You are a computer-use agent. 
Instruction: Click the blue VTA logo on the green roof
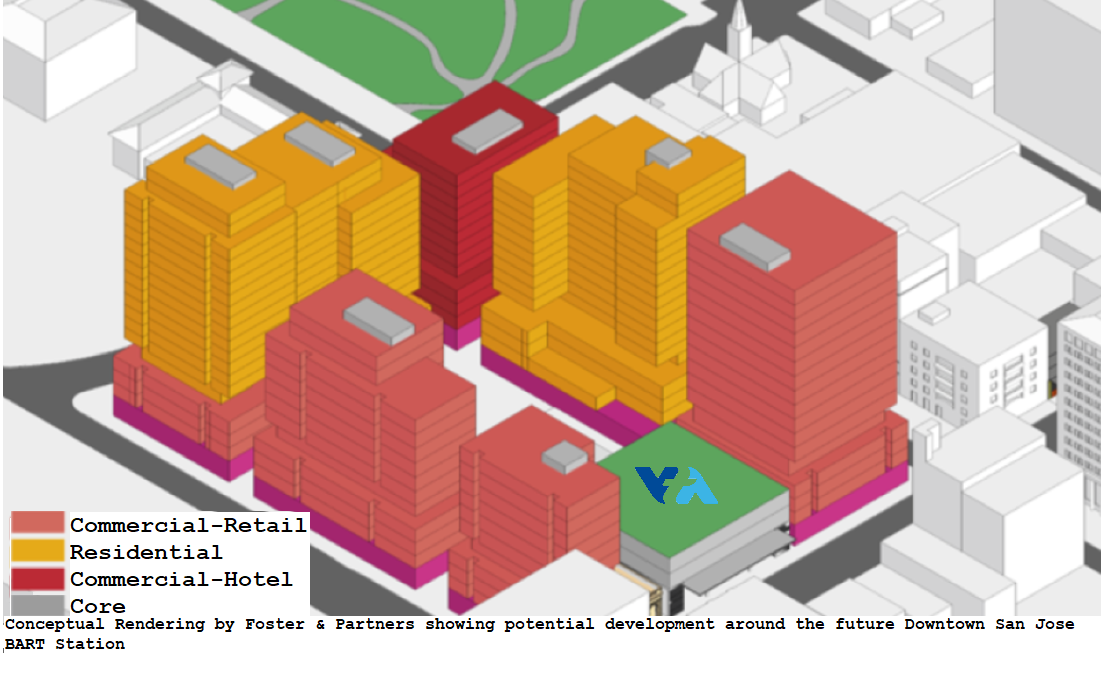click(x=676, y=485)
